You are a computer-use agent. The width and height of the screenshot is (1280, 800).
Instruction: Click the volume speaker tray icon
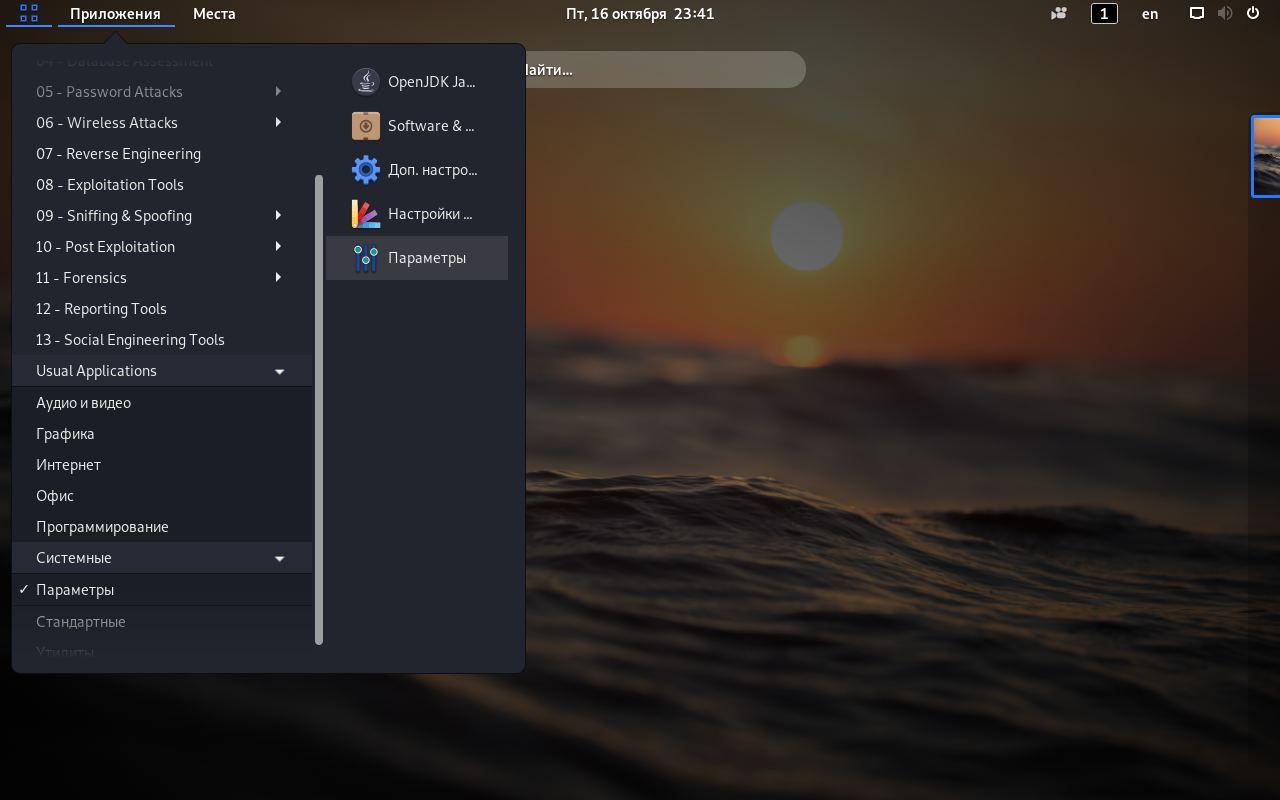tap(1224, 14)
